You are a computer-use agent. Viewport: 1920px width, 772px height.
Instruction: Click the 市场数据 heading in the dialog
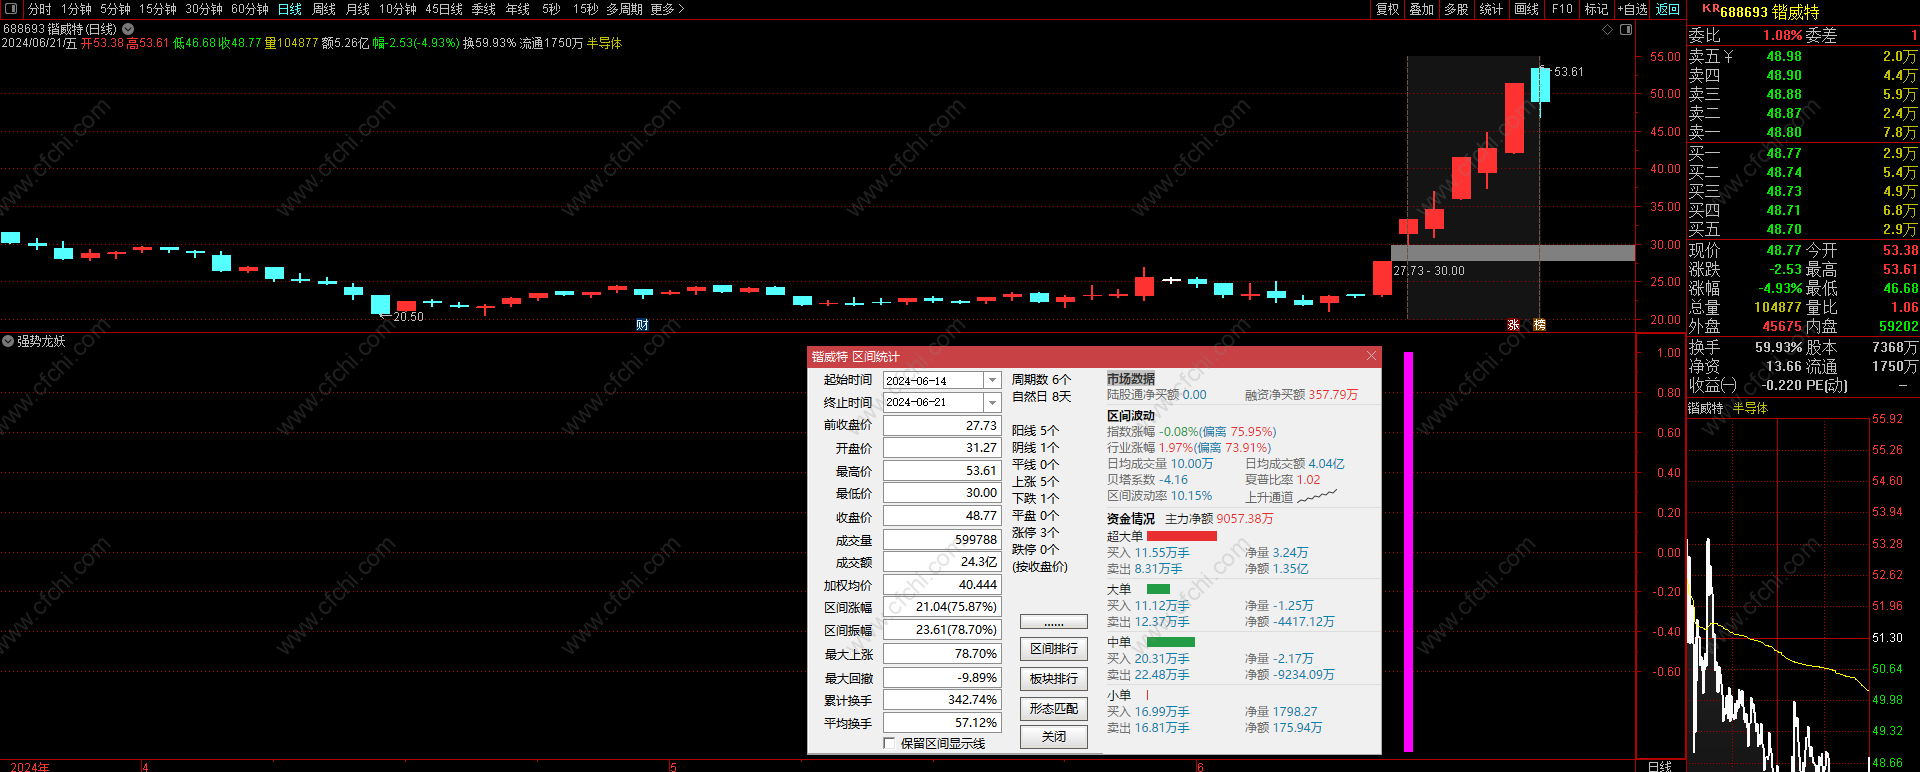click(1130, 379)
